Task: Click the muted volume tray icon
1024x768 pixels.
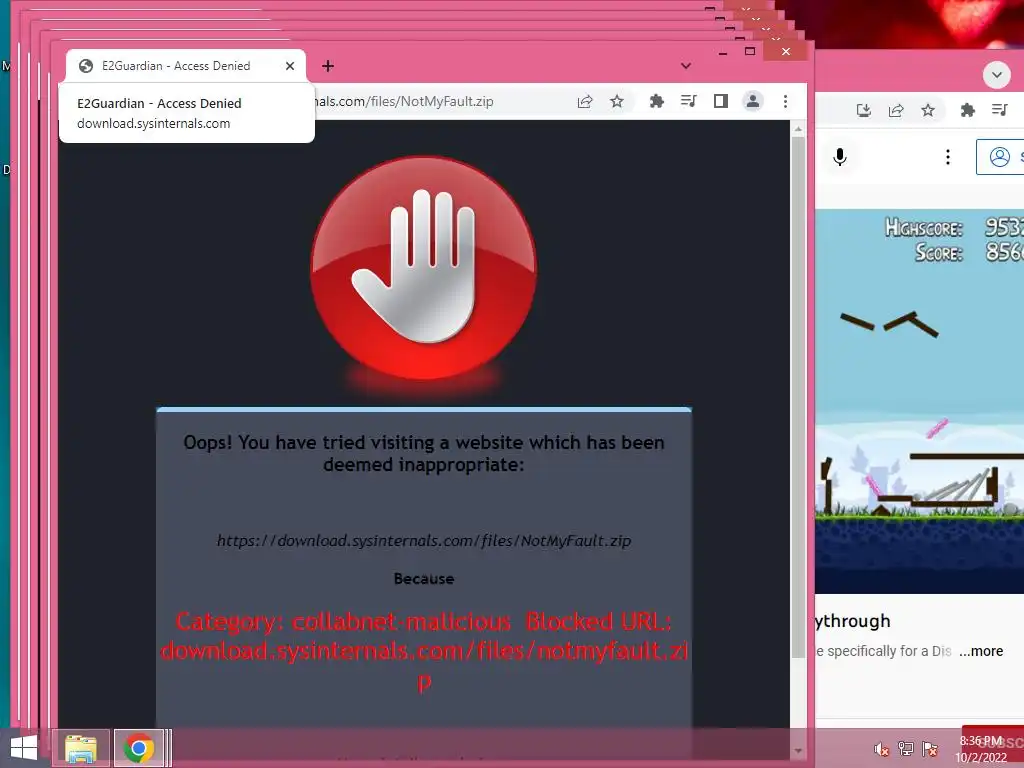Action: (x=881, y=749)
